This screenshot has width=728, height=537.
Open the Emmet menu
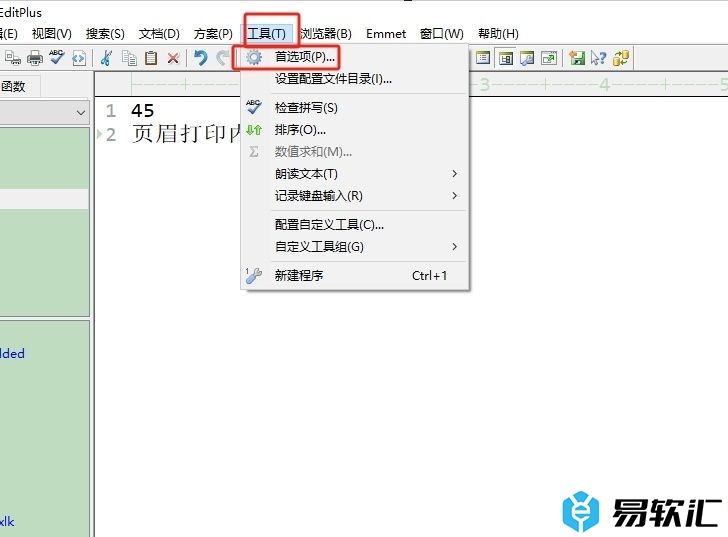click(x=386, y=33)
